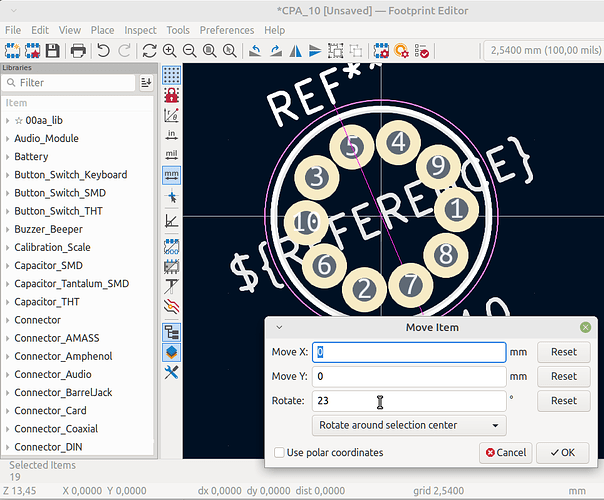604x500 pixels.
Task: Zoom to fit footprint on screen
Action: tap(210, 50)
